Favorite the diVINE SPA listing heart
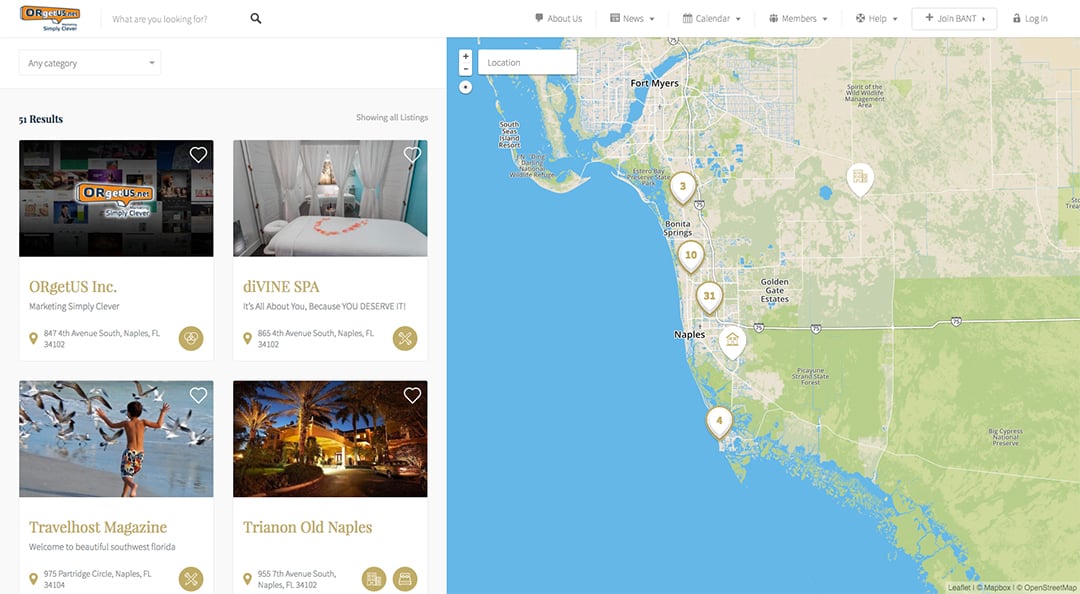The image size is (1080, 594). (x=412, y=155)
